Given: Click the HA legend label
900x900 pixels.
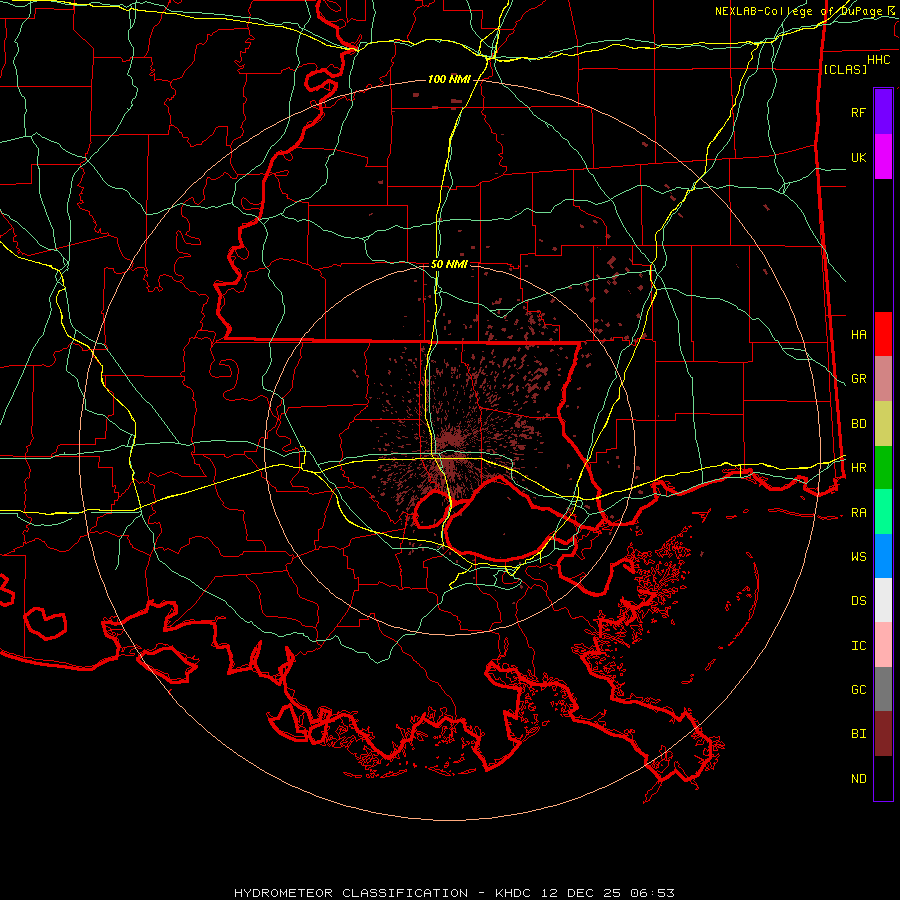Looking at the screenshot, I should [x=858, y=334].
